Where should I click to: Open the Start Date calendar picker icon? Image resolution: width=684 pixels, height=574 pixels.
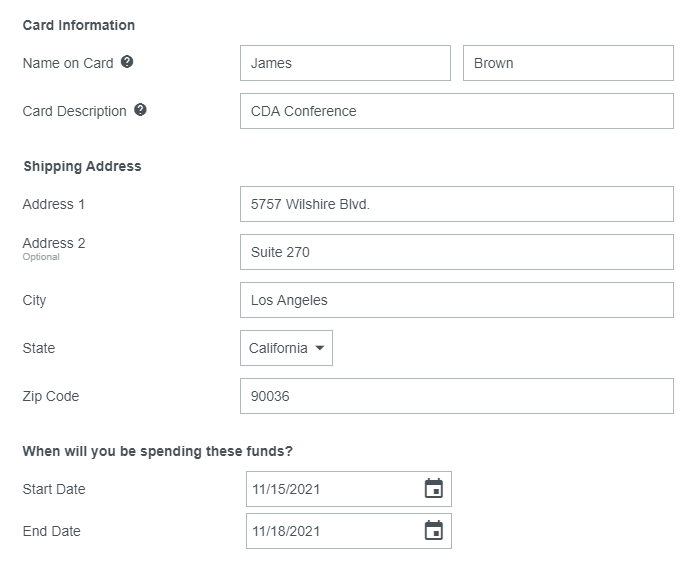[x=433, y=489]
